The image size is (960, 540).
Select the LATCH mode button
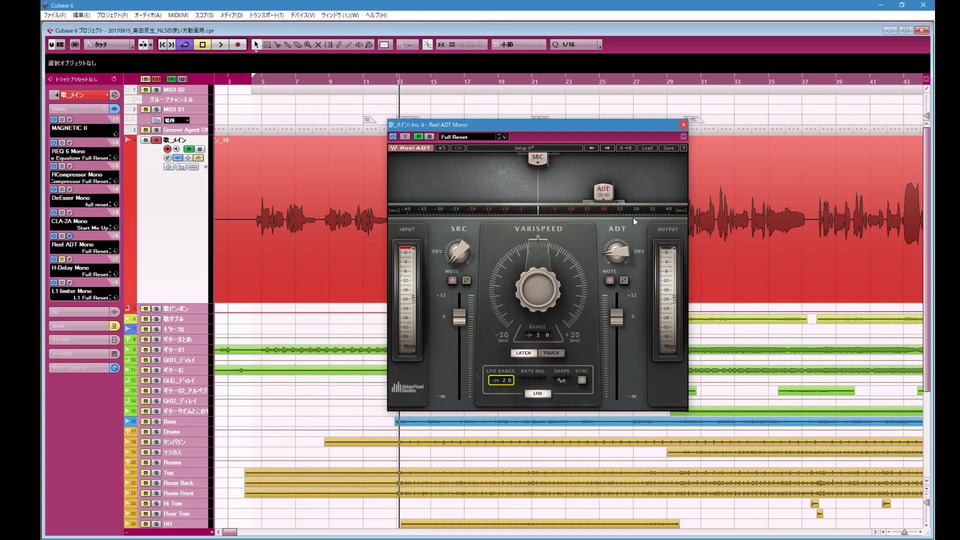pos(523,353)
